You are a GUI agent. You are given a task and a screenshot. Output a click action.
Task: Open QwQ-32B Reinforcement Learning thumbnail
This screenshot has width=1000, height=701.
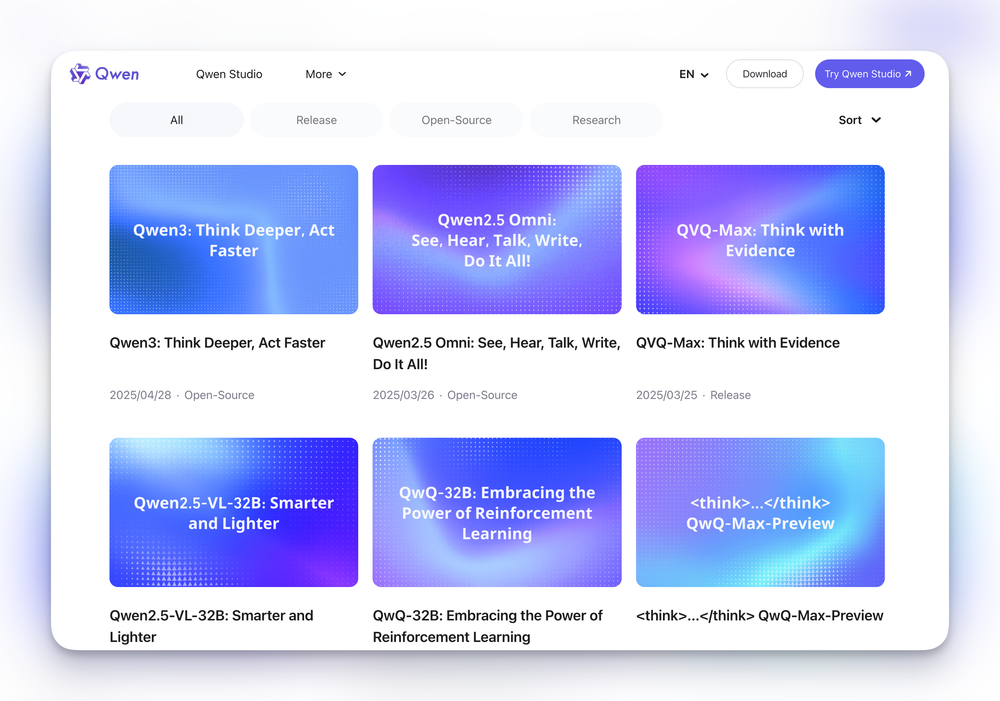497,512
